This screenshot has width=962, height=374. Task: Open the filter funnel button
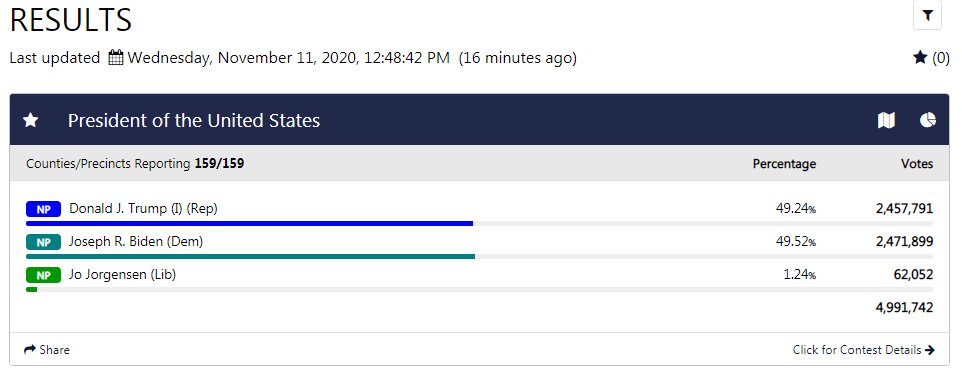coord(927,15)
